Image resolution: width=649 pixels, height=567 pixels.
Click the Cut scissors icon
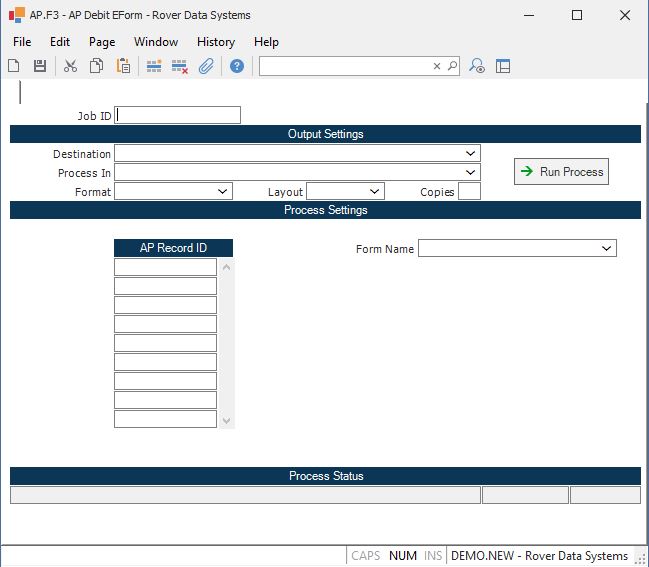click(70, 66)
